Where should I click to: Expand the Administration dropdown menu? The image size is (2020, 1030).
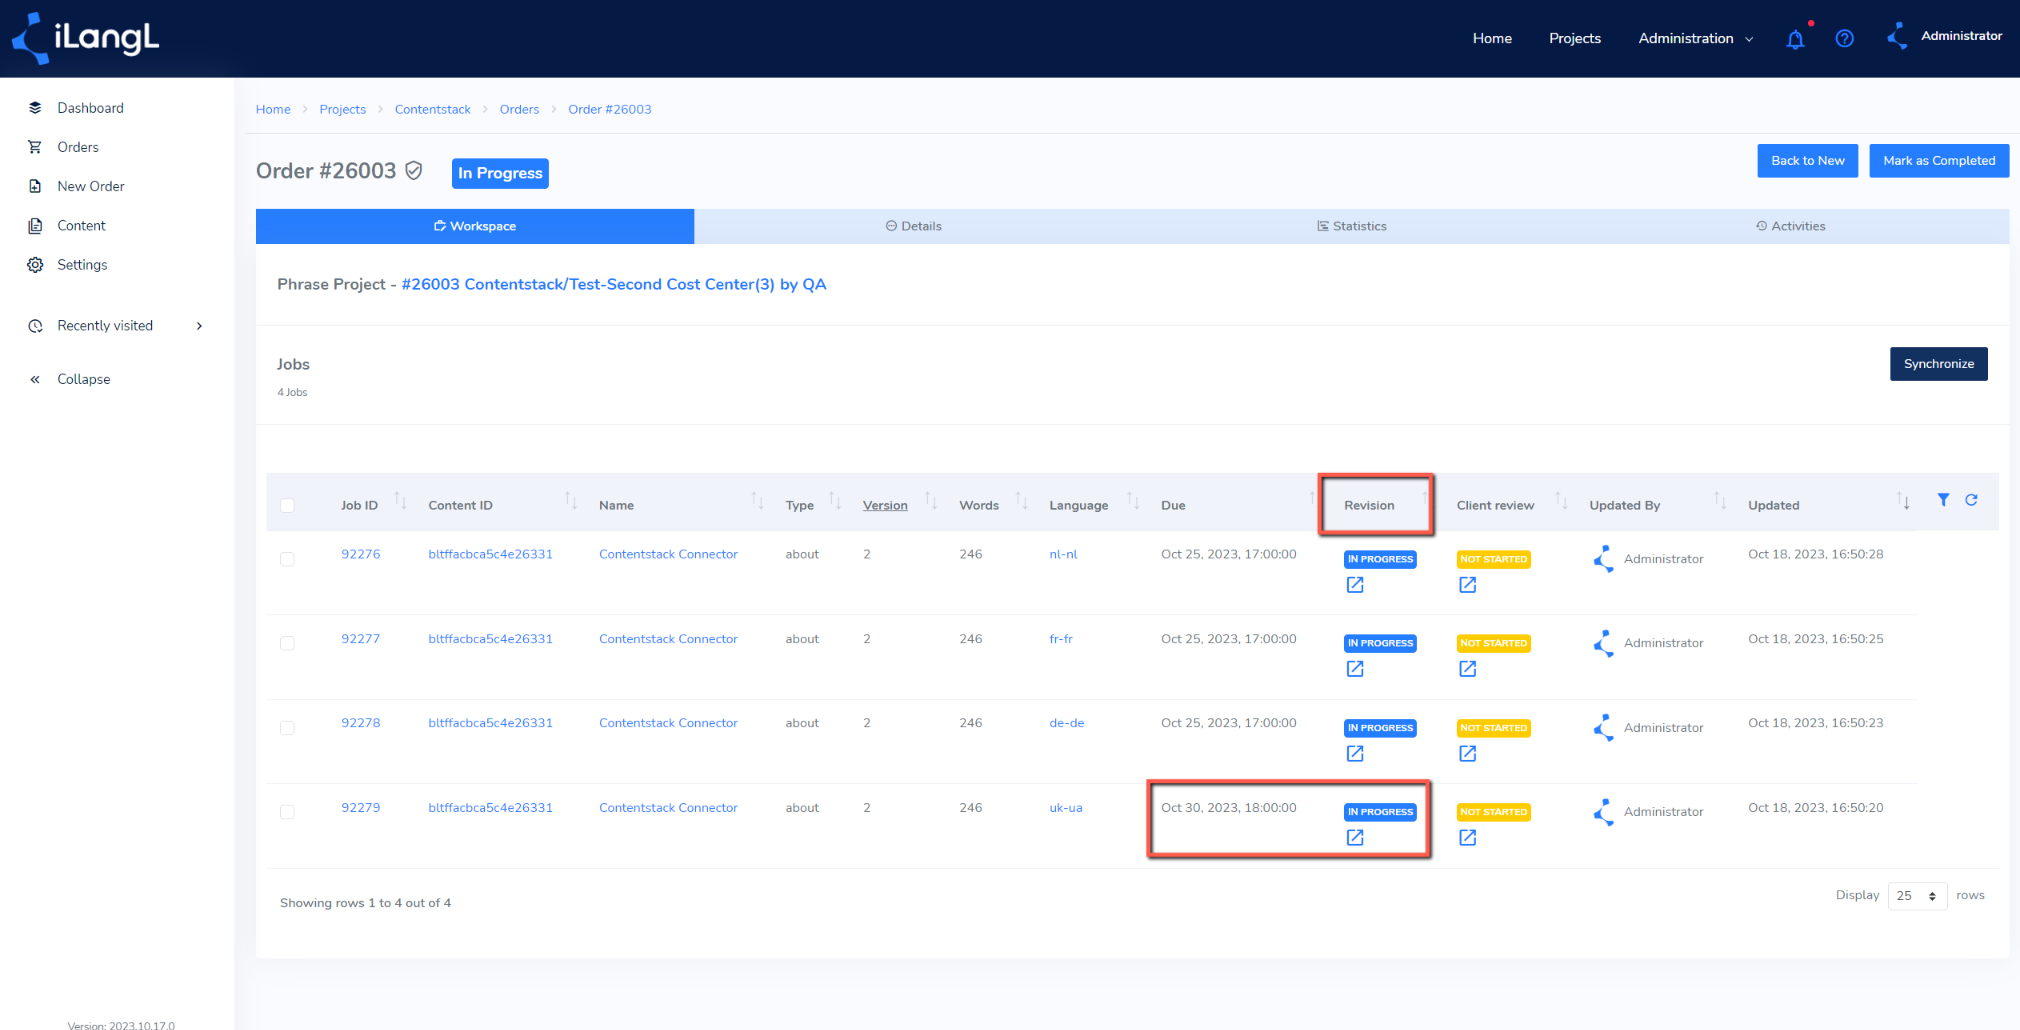1695,38
